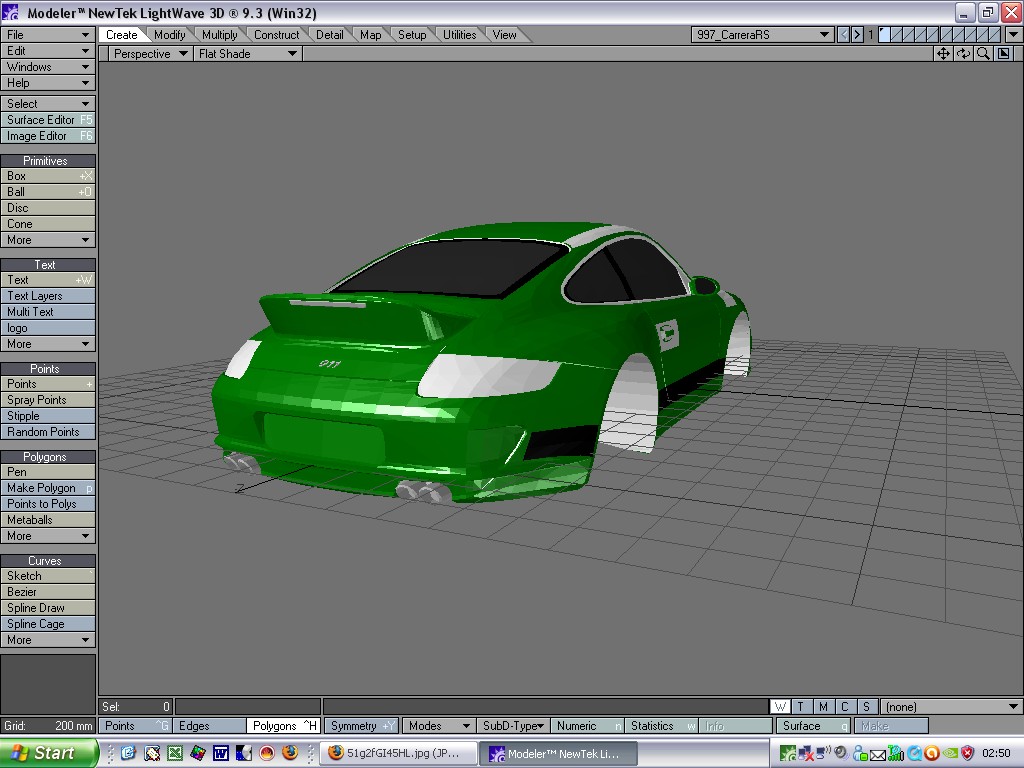Open the layer bank dropdown arrow
Screen dimensions: 1024x768
pos(1014,35)
